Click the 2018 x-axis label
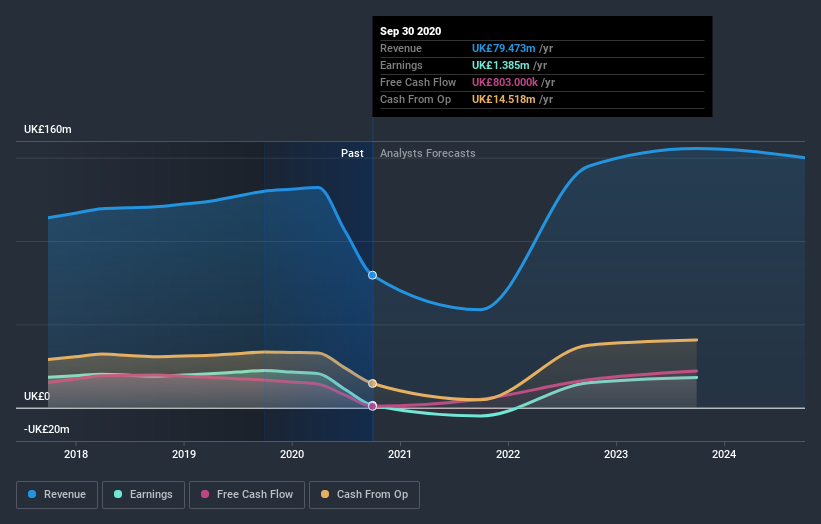 (76, 454)
